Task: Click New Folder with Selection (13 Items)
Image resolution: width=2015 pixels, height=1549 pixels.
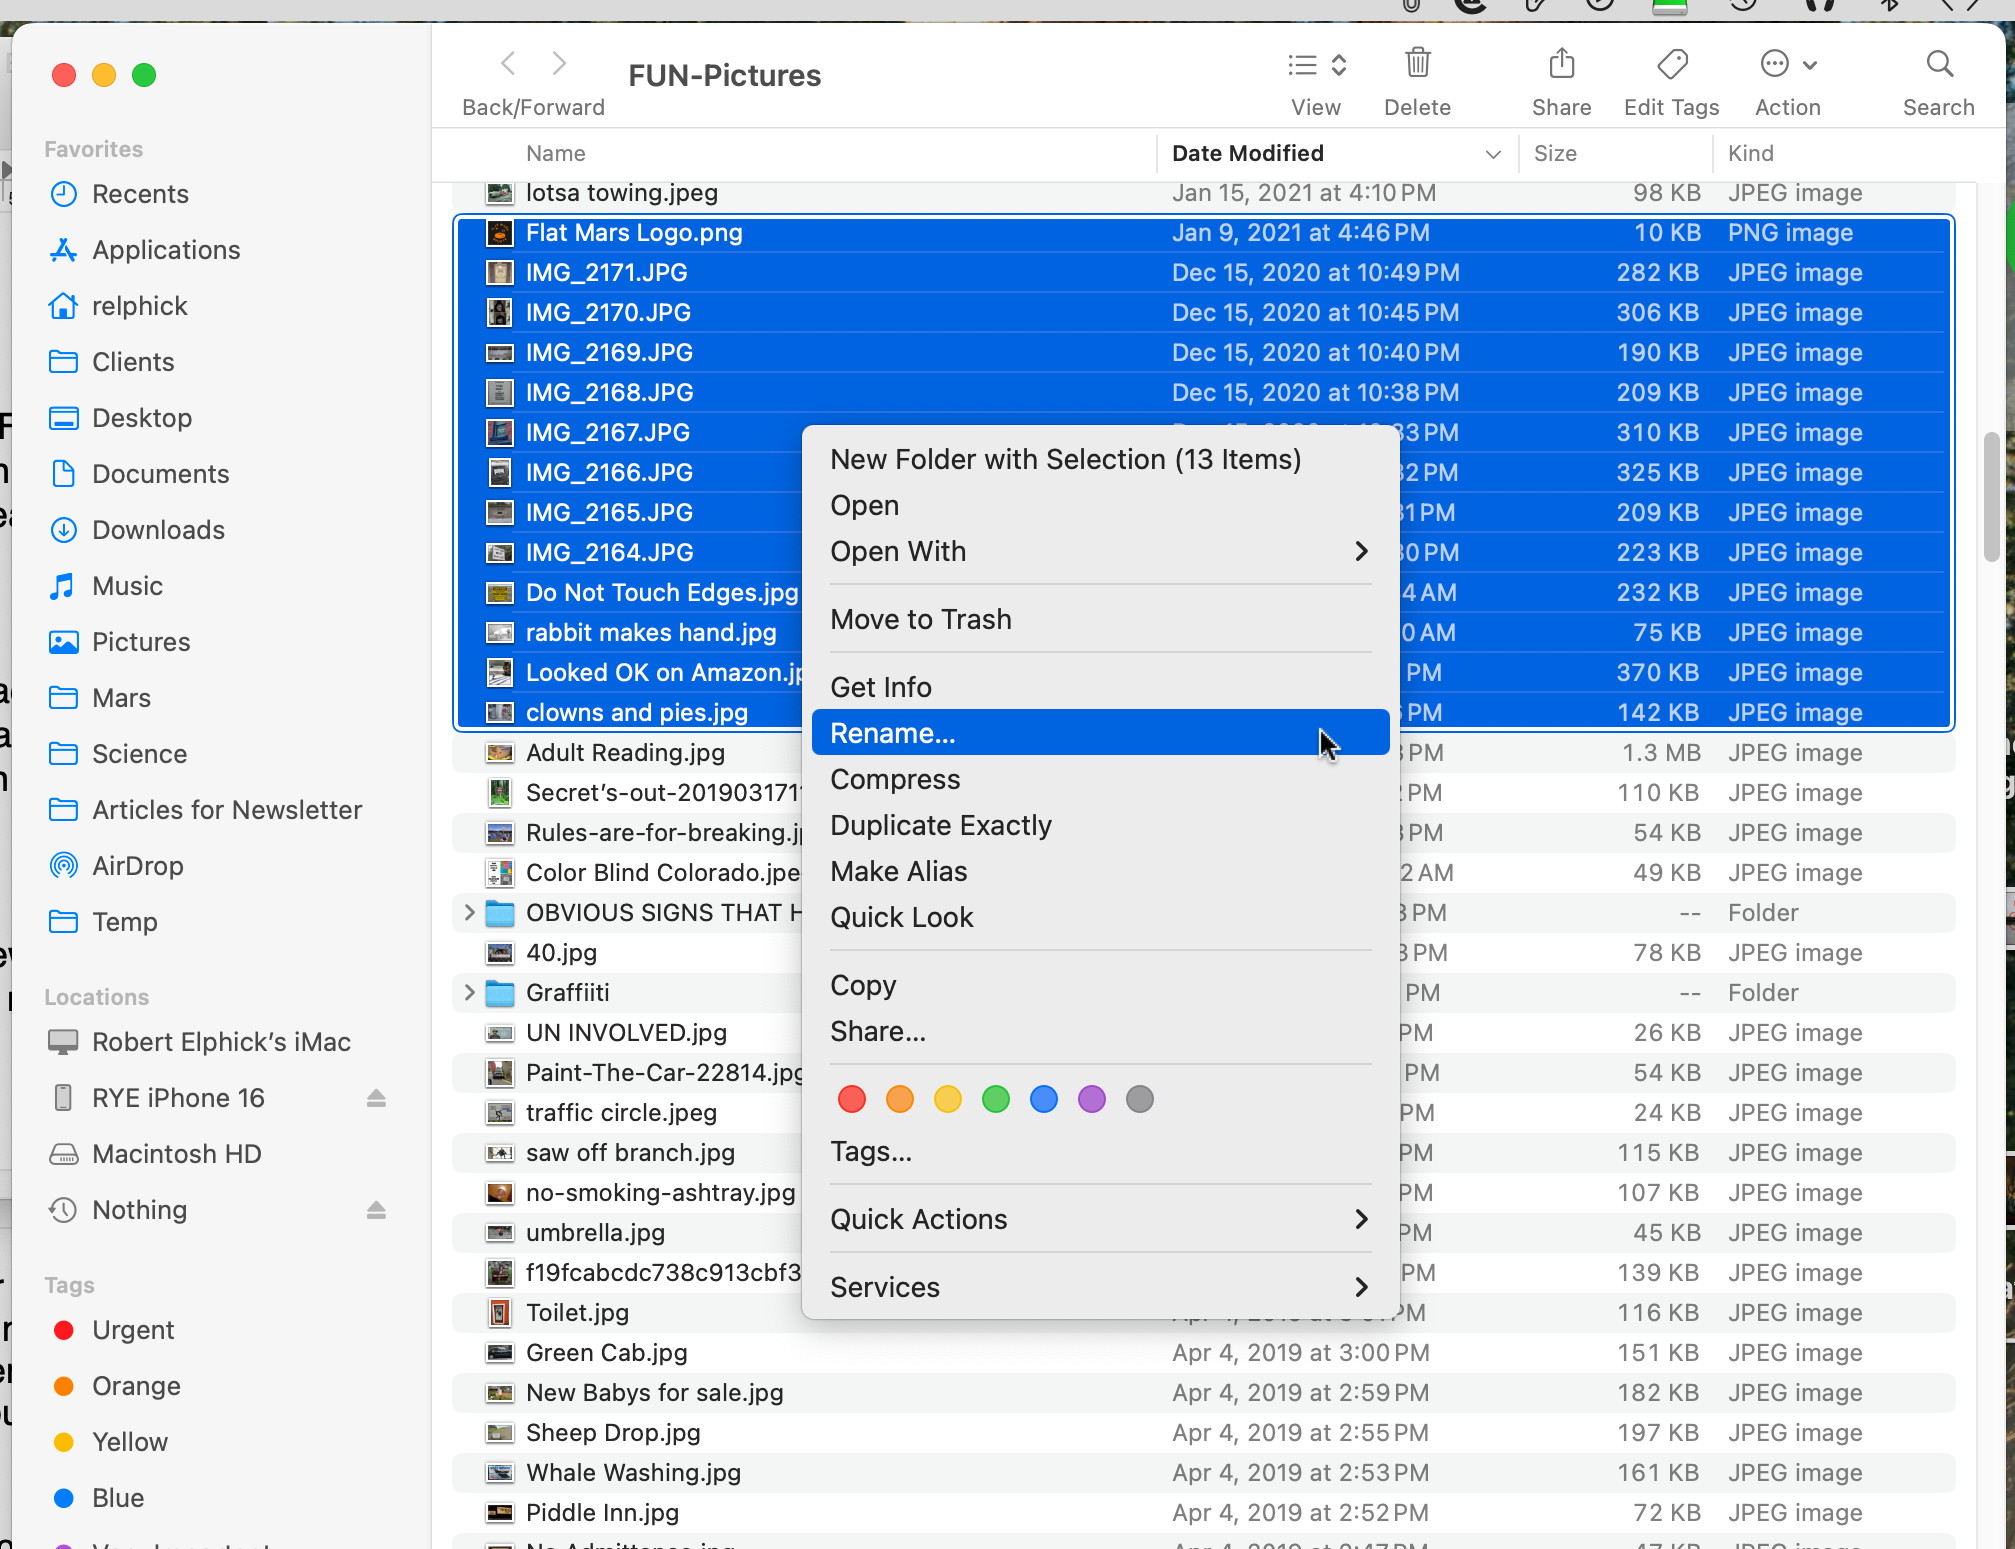Action: (1064, 459)
